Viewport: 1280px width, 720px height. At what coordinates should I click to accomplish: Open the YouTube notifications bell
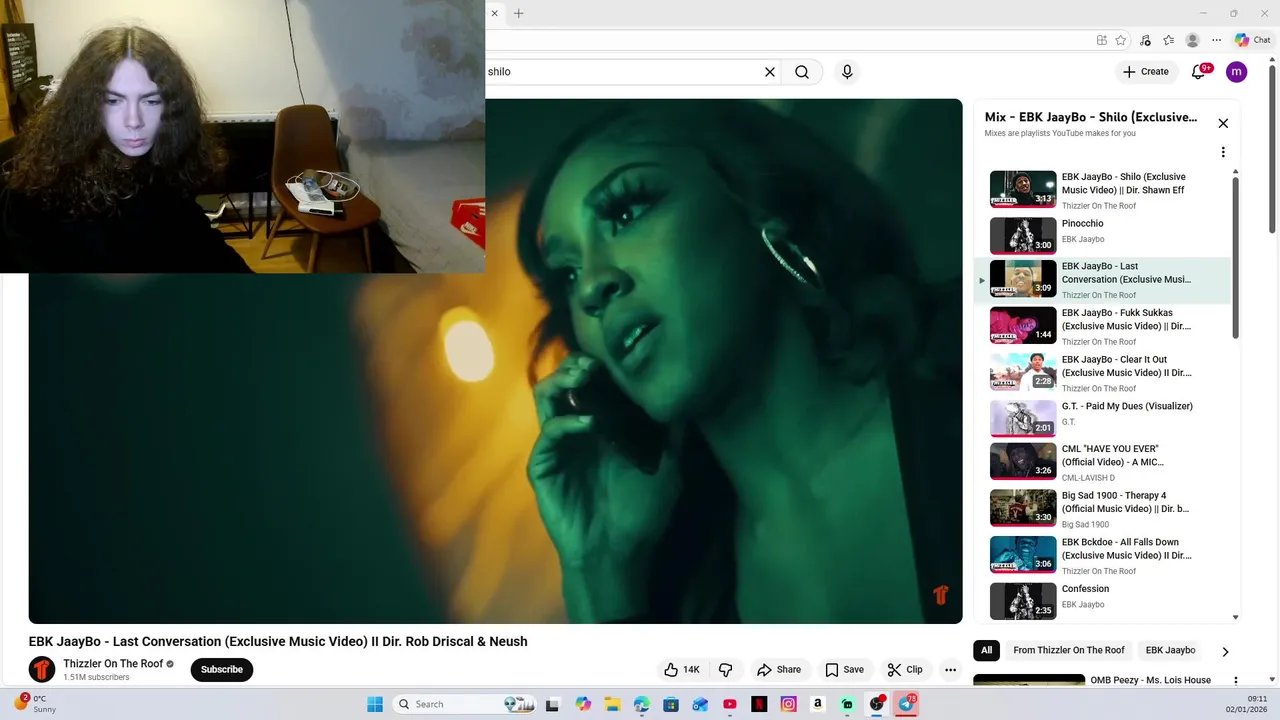[1199, 72]
